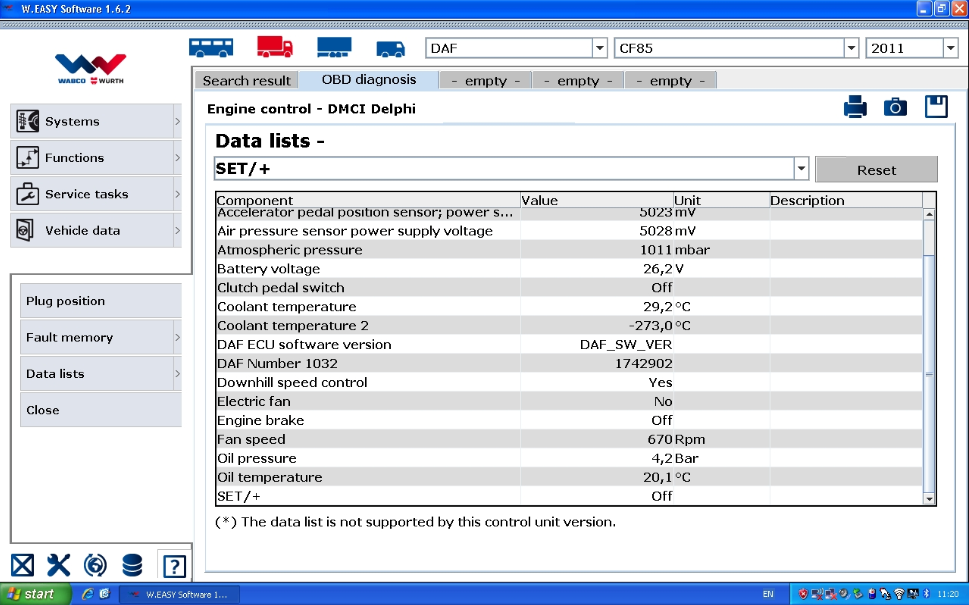The width and height of the screenshot is (969, 605).
Task: Expand the Data lists submenu arrow
Action: coord(177,374)
